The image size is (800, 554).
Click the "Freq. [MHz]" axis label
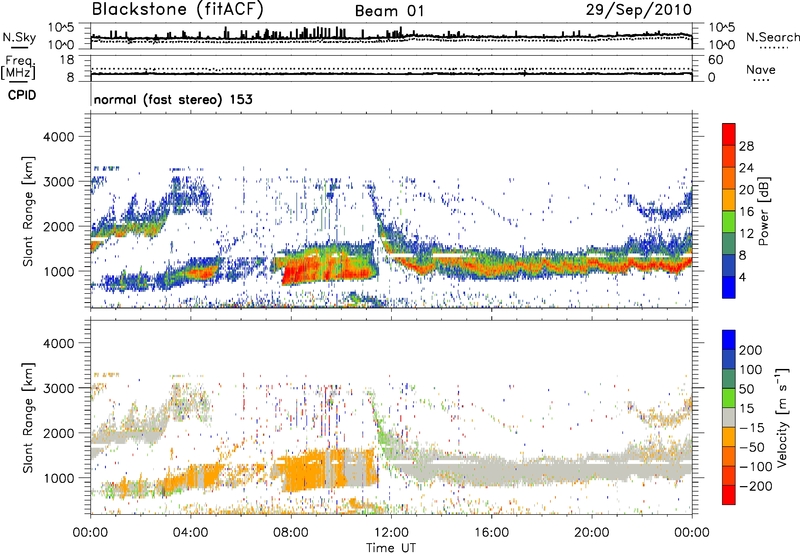(x=18, y=68)
